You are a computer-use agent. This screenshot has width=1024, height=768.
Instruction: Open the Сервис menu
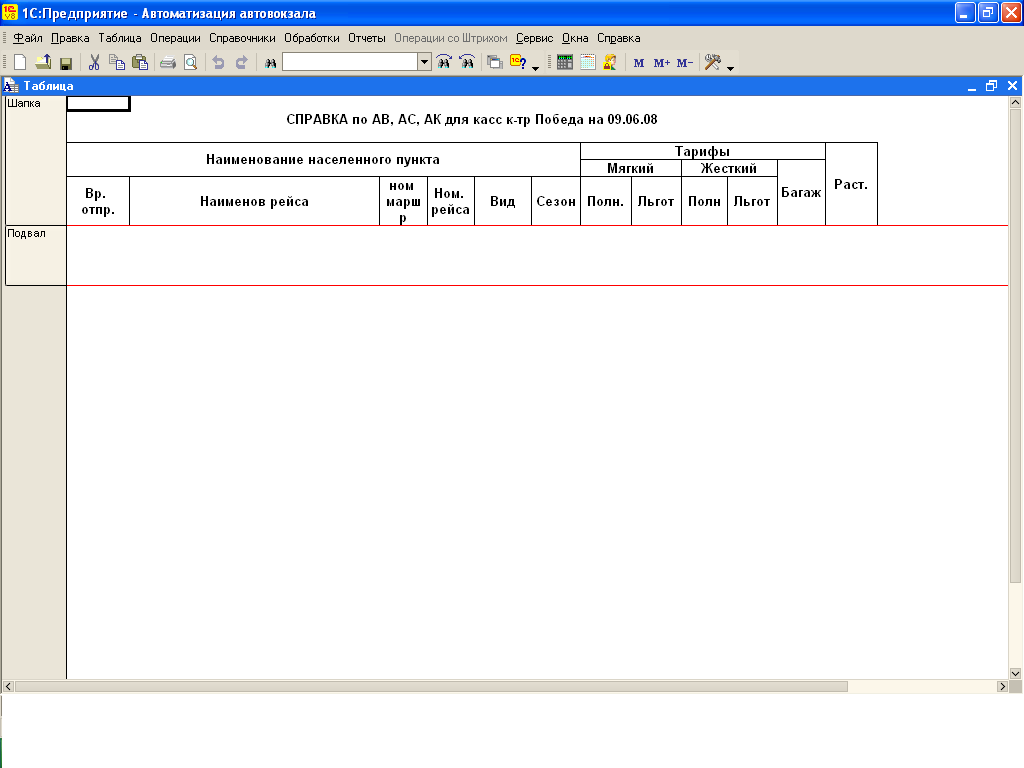coord(534,38)
